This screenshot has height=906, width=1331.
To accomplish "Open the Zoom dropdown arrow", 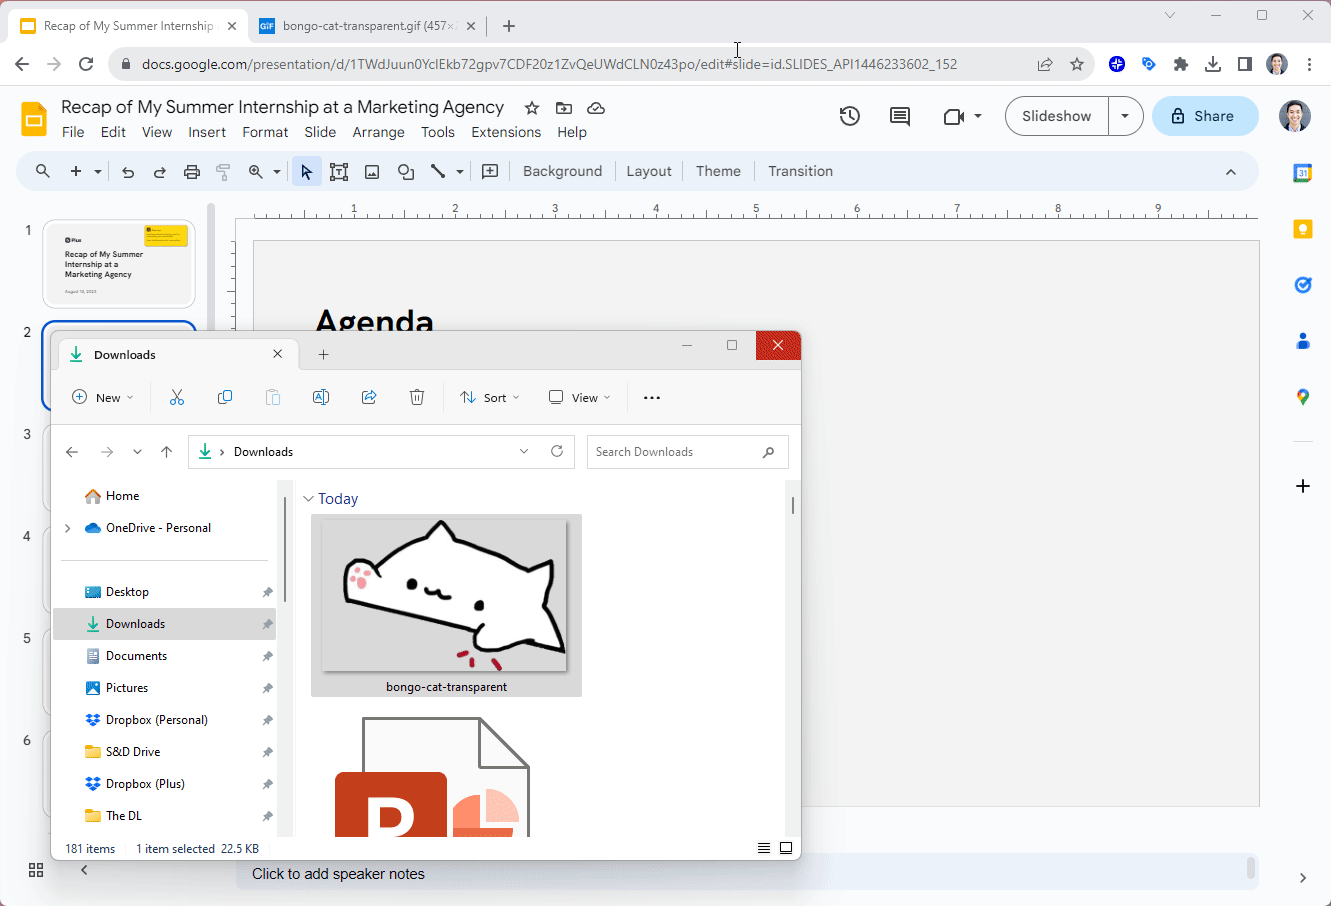I will [277, 172].
